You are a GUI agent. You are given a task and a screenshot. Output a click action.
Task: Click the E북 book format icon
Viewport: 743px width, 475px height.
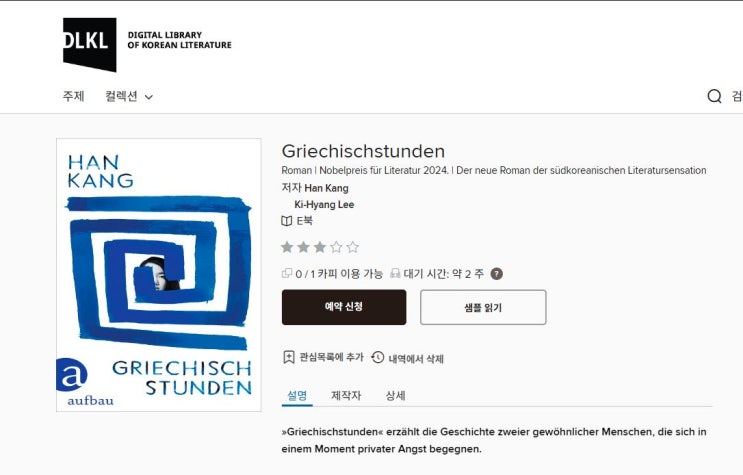tap(287, 221)
